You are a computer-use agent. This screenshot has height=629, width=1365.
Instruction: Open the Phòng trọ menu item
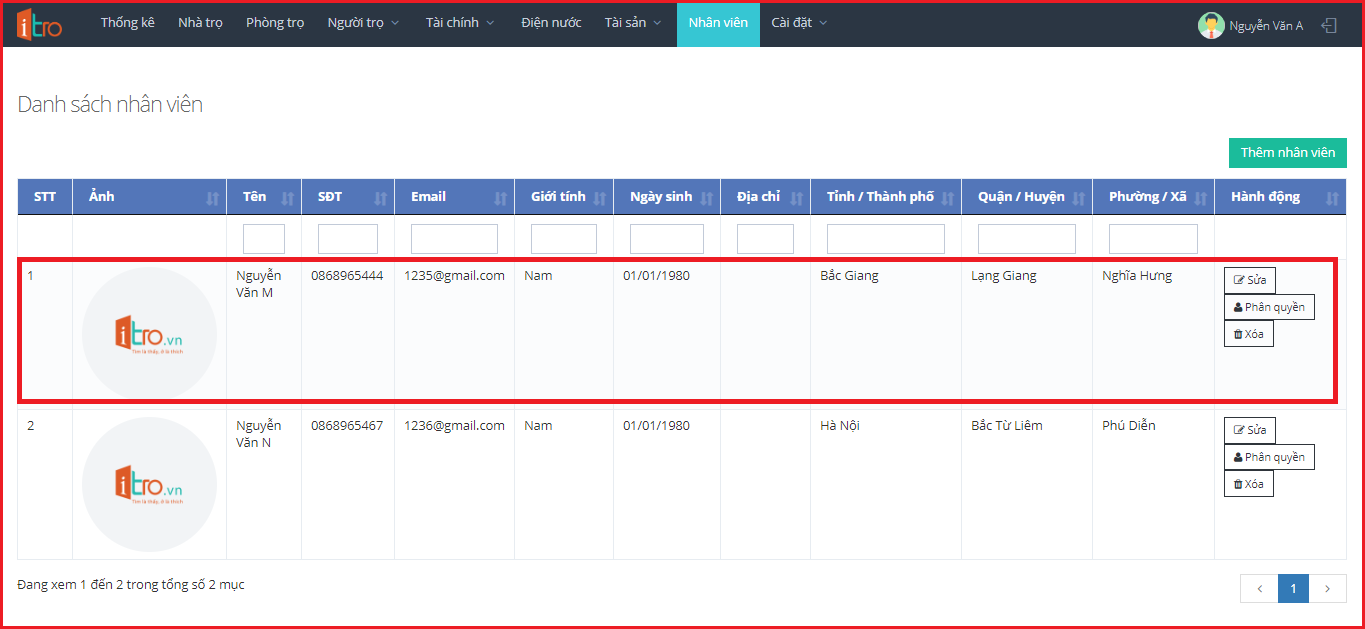pyautogui.click(x=275, y=23)
